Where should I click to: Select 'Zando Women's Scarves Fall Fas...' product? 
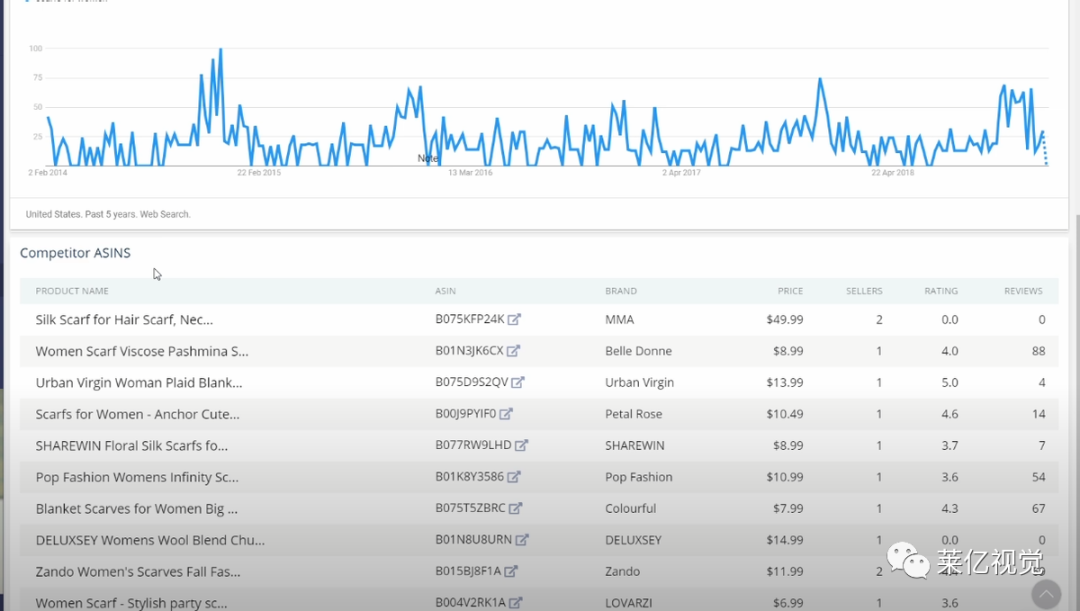click(138, 571)
